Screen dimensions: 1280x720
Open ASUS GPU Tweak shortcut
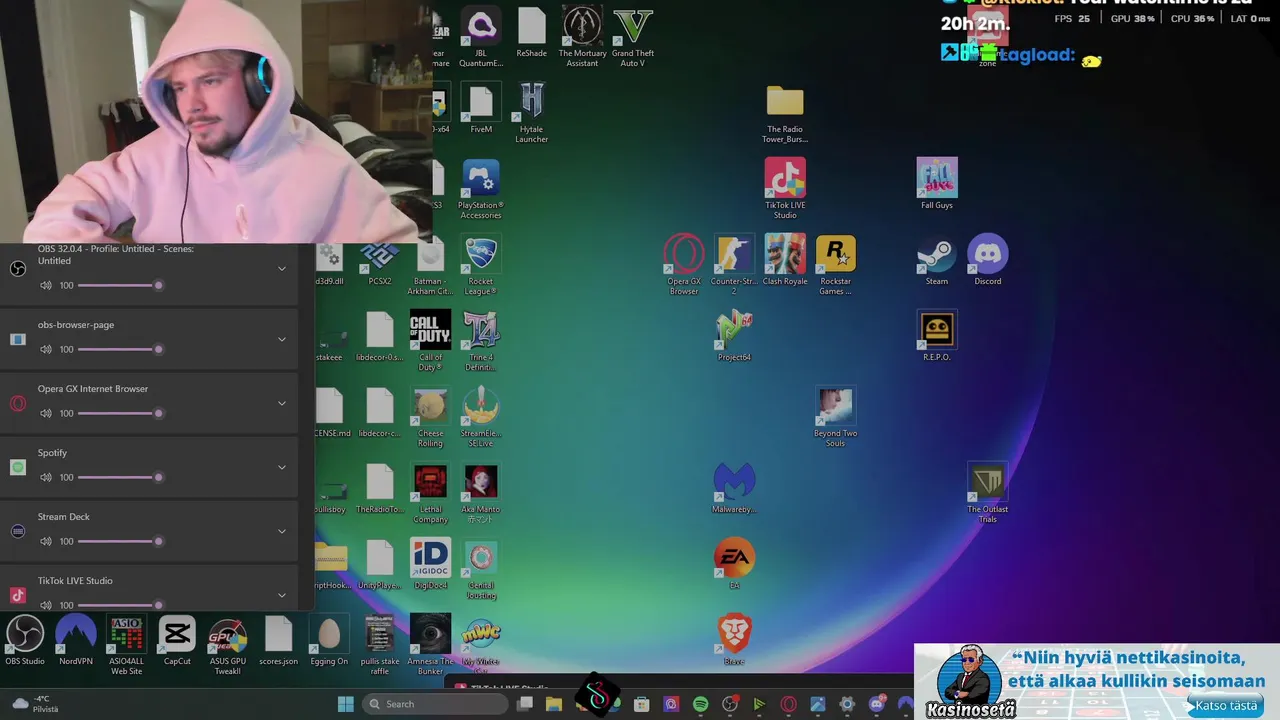[227, 646]
